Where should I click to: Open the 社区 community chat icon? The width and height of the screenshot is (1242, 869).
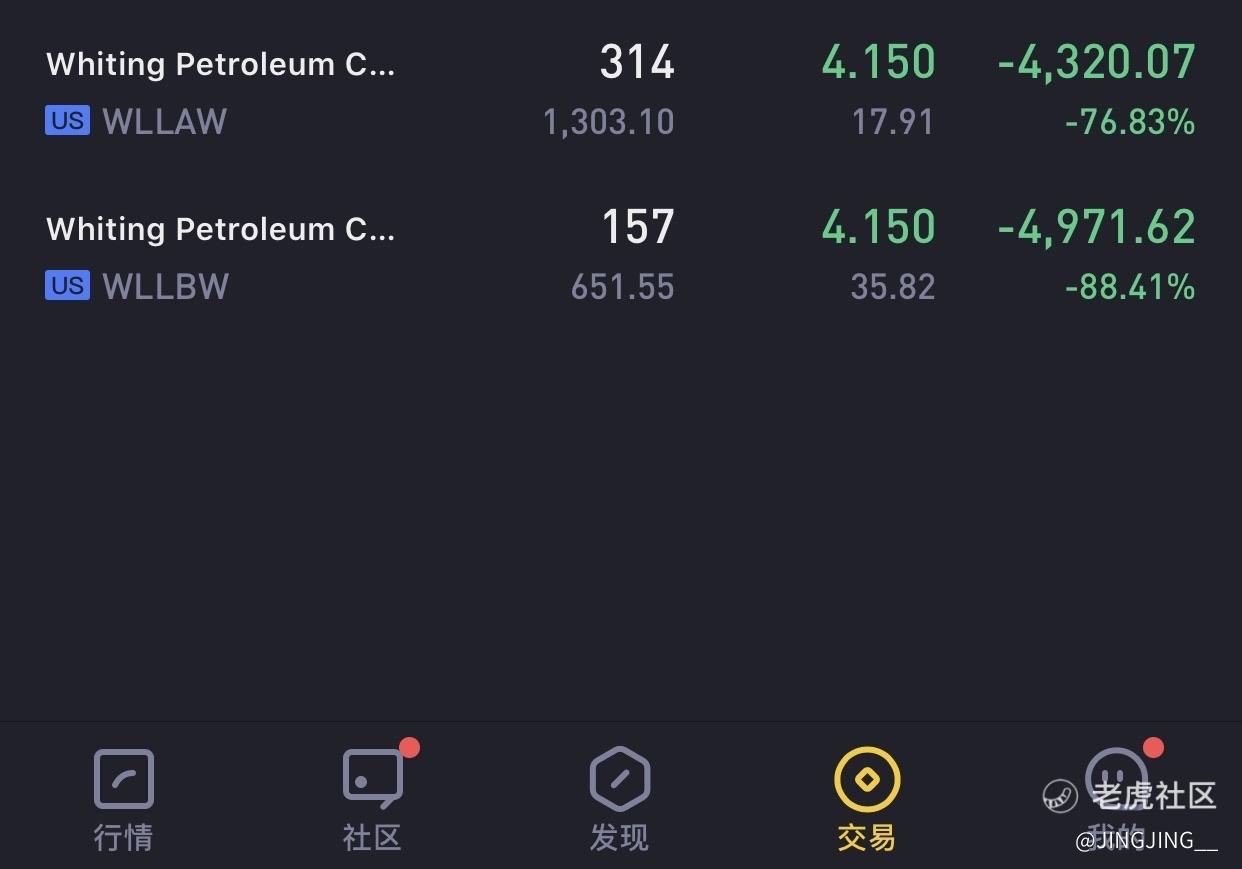point(372,778)
